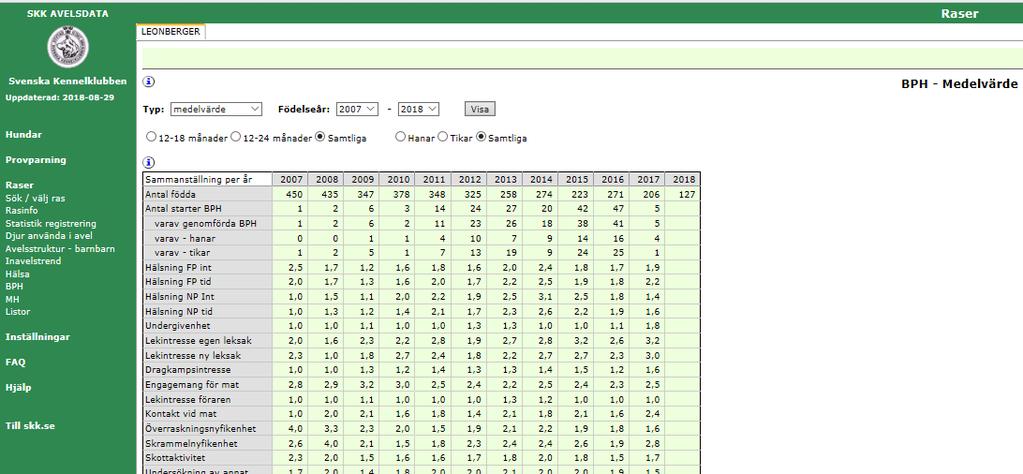This screenshot has height=474, width=1023.
Task: Click the Skottaktivitet row label
Action: point(176,458)
